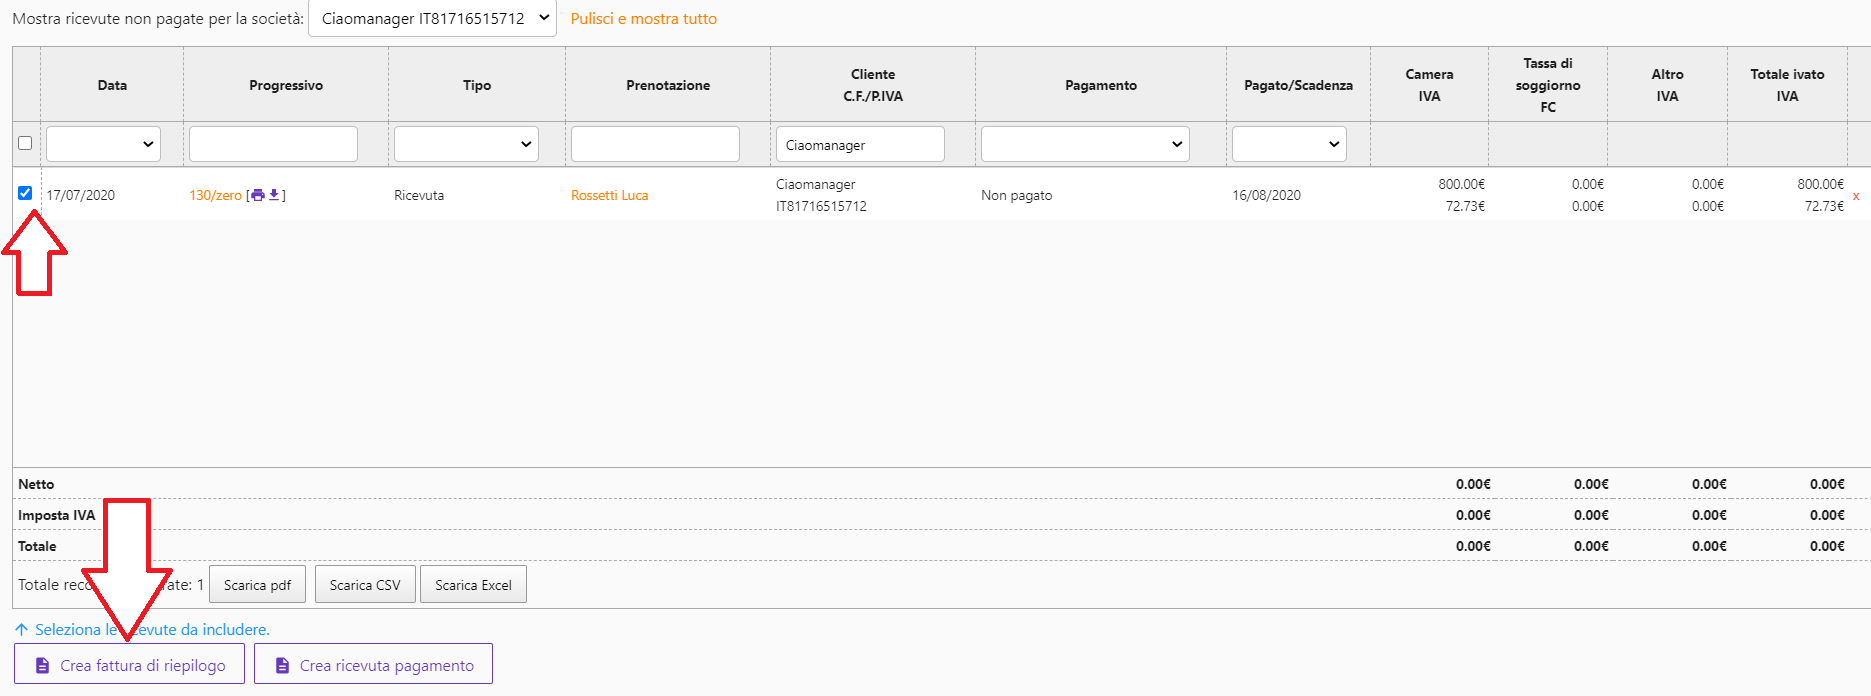Open the Pagamento filter dropdown
This screenshot has height=696, width=1871.
pos(1084,144)
